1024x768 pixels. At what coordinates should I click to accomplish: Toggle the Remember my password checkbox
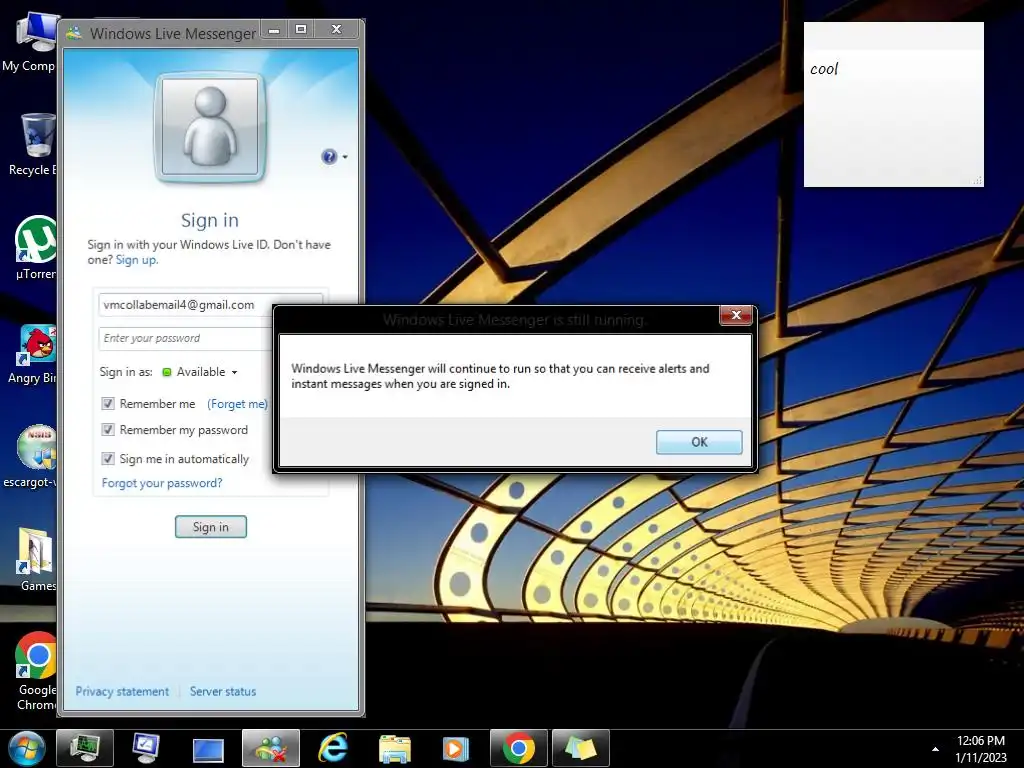[x=108, y=430]
